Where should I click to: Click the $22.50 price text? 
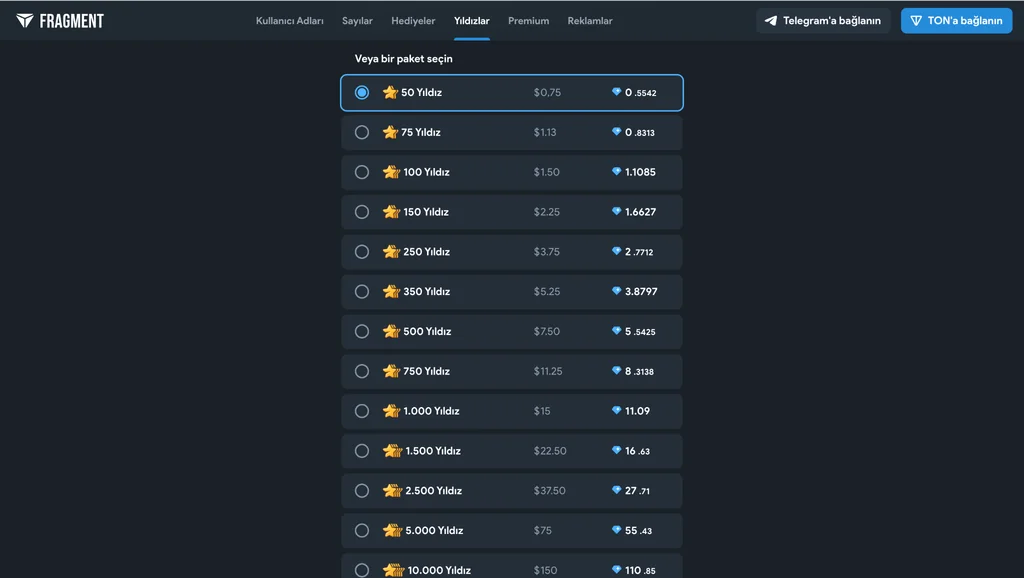pyautogui.click(x=550, y=451)
